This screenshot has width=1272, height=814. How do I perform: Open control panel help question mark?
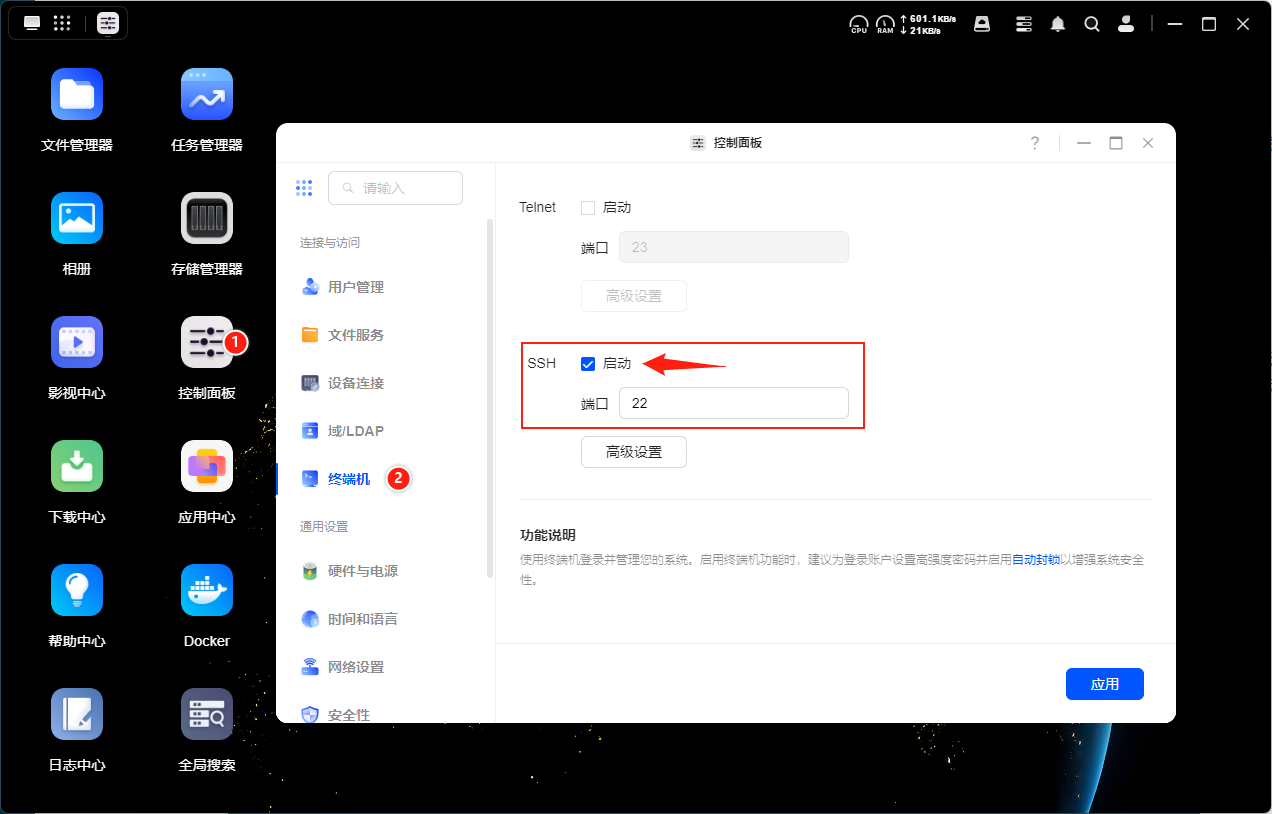click(1035, 143)
